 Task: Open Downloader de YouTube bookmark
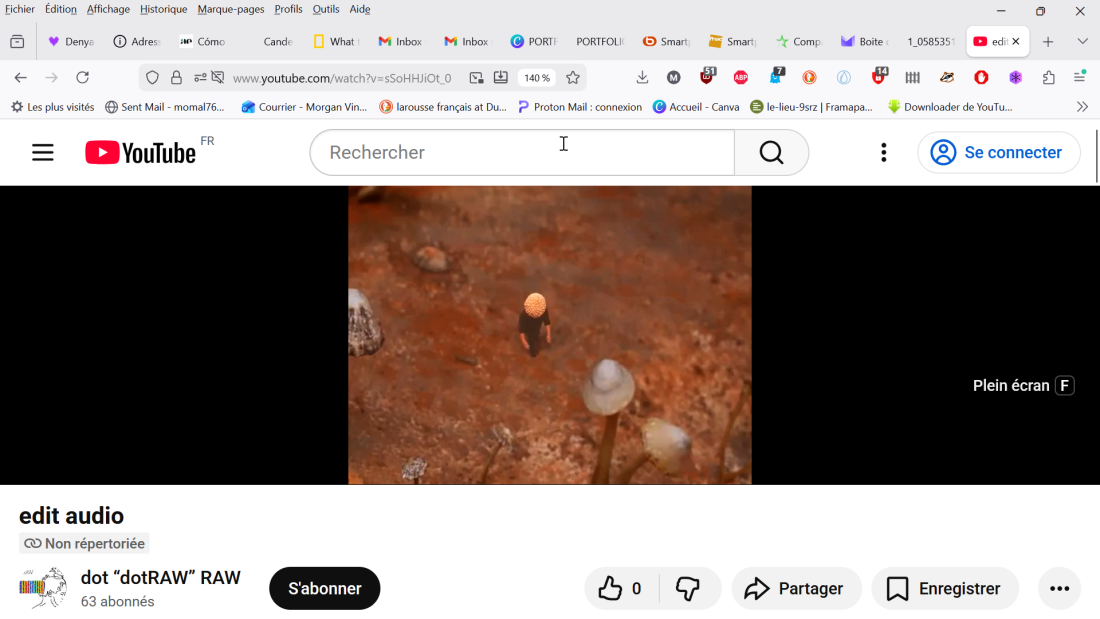click(950, 107)
